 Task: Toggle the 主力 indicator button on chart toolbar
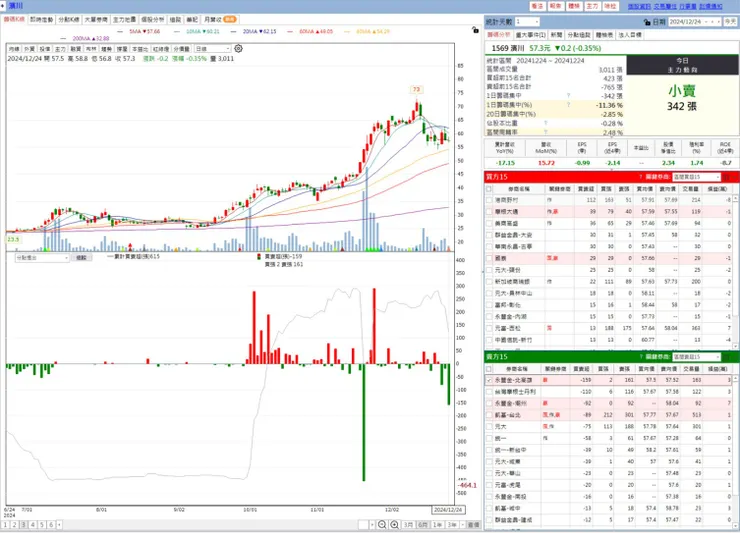(60, 49)
